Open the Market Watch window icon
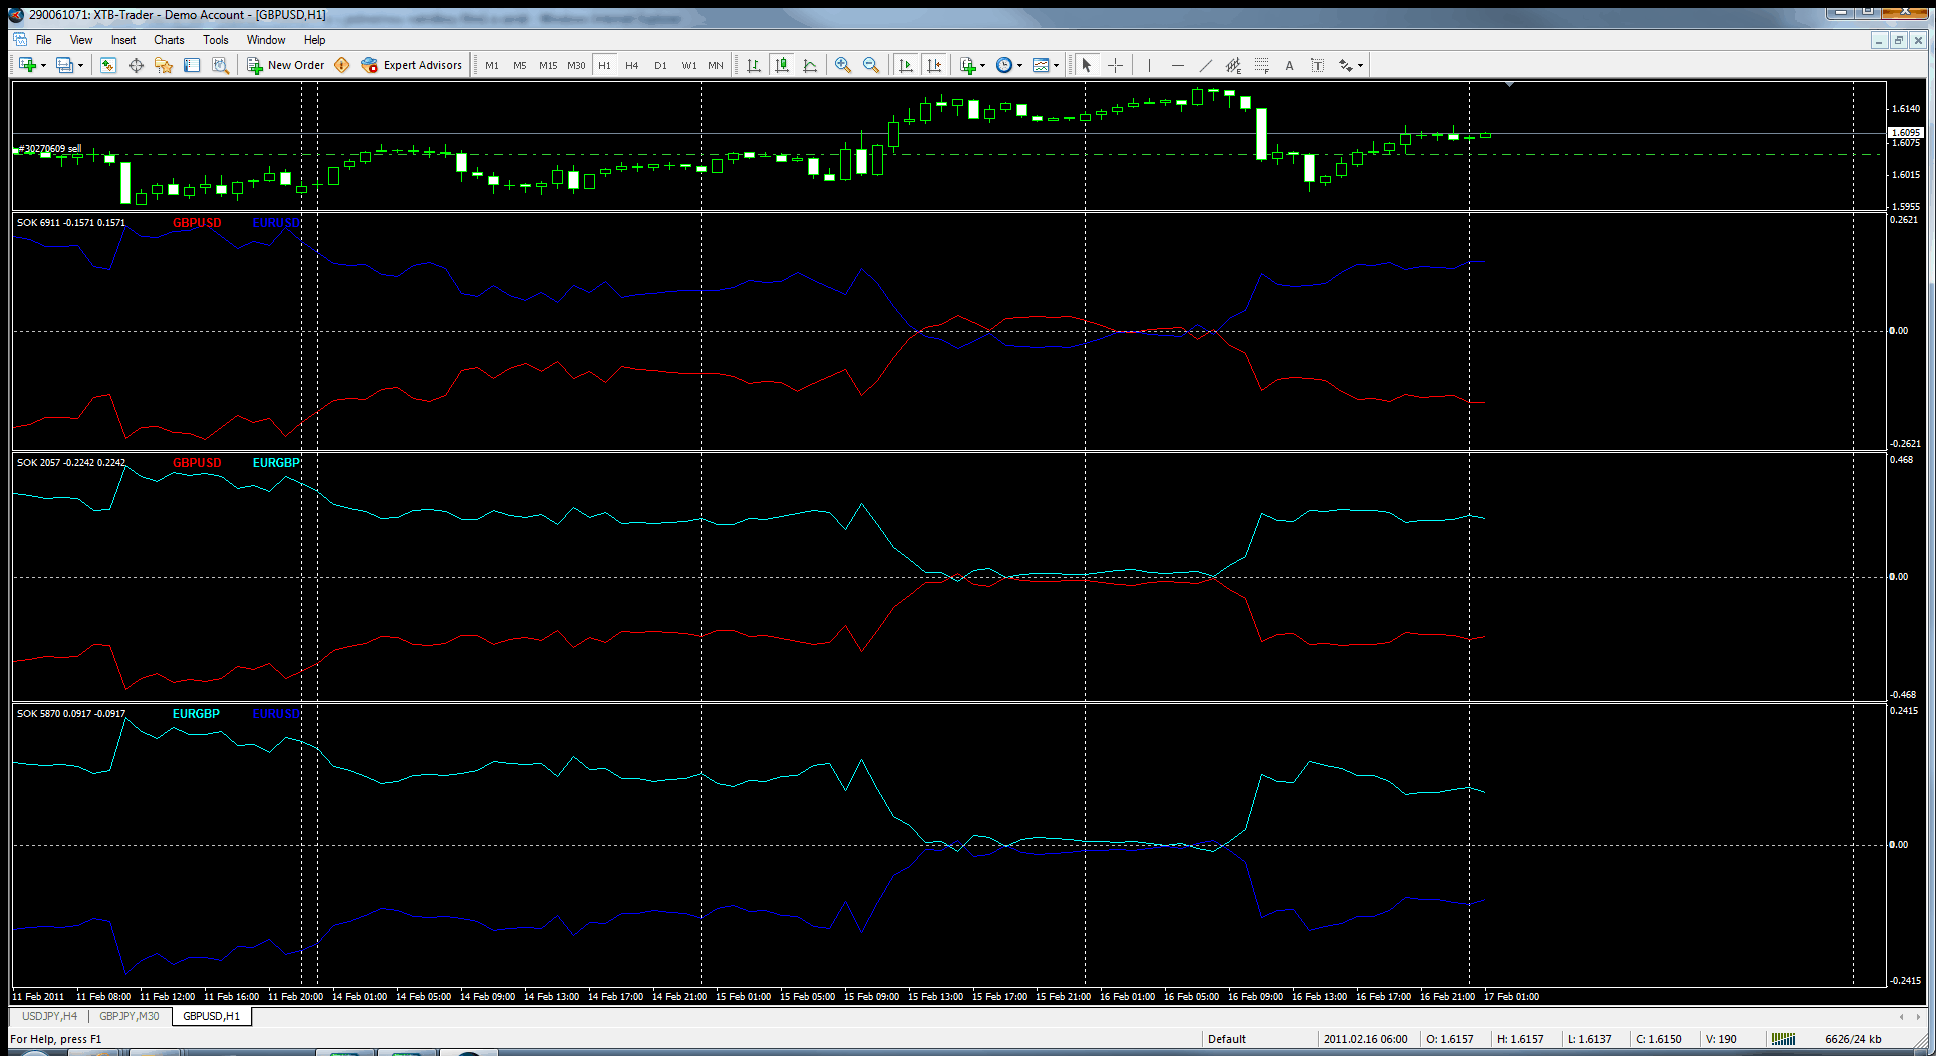Image resolution: width=1936 pixels, height=1056 pixels. tap(108, 65)
